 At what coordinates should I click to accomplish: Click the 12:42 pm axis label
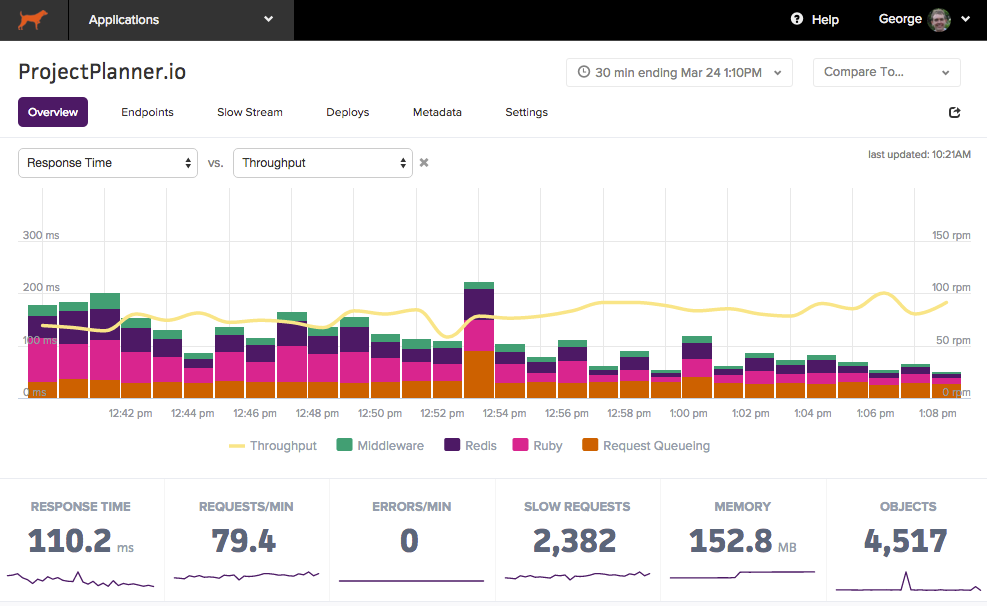[x=130, y=413]
